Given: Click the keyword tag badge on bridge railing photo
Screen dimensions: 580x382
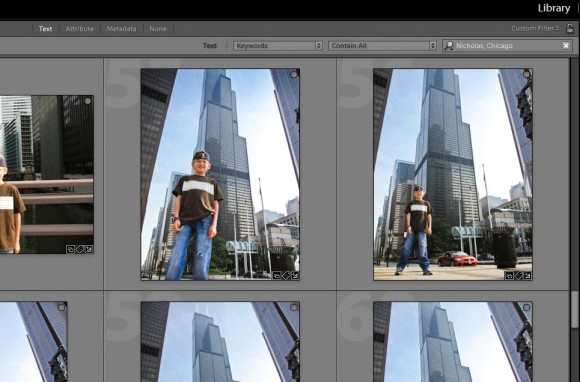Looking at the screenshot, I should coord(80,249).
